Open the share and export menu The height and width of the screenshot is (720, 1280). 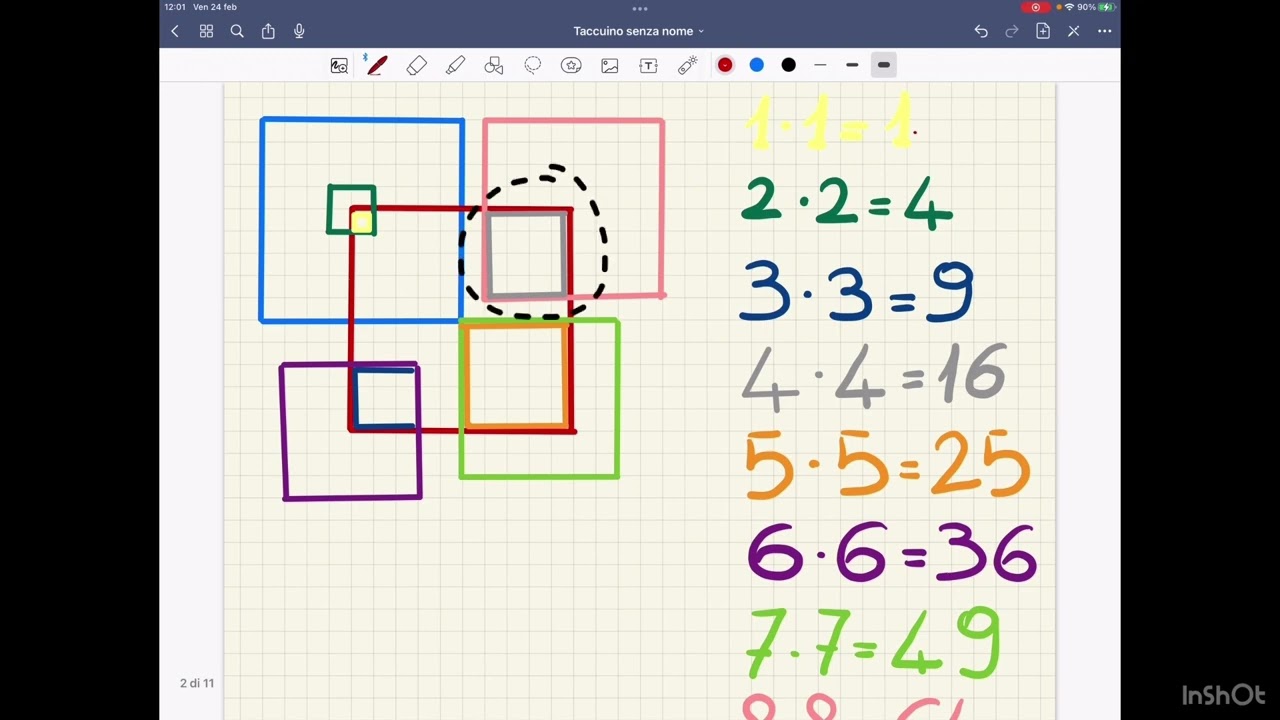(268, 31)
